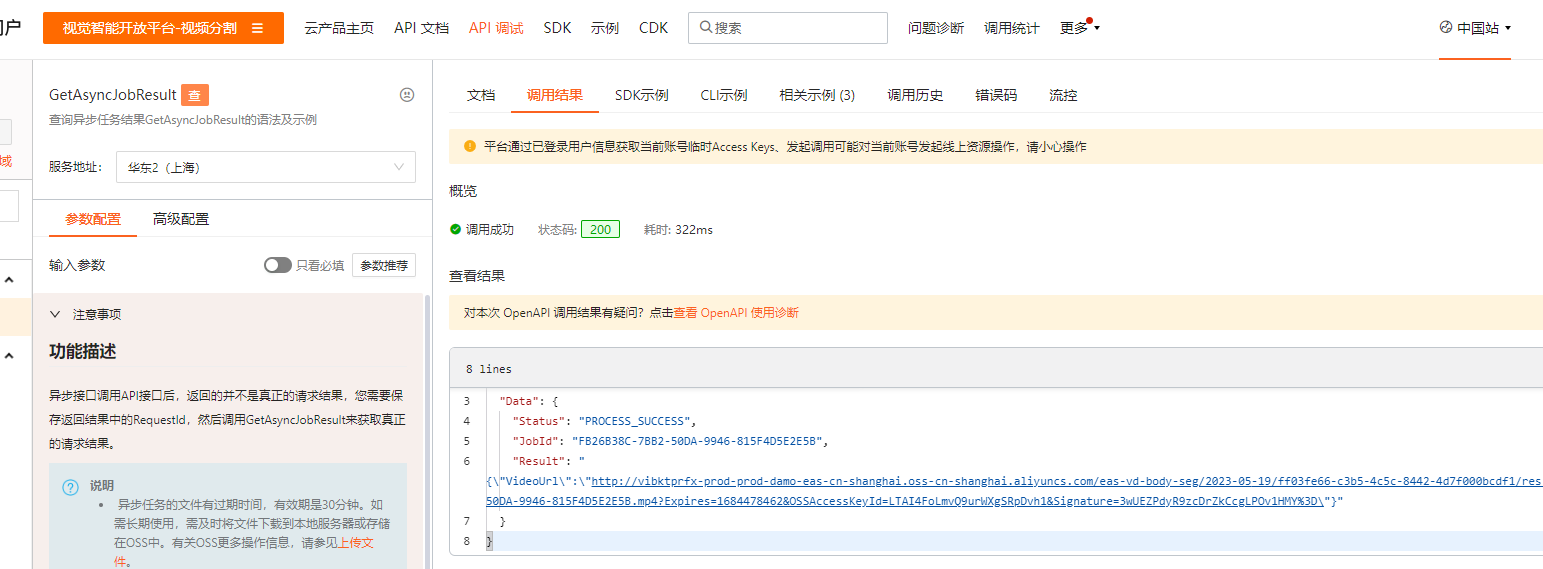The image size is (1543, 569).
Task: Open 流控 tab
Action: click(x=1063, y=95)
